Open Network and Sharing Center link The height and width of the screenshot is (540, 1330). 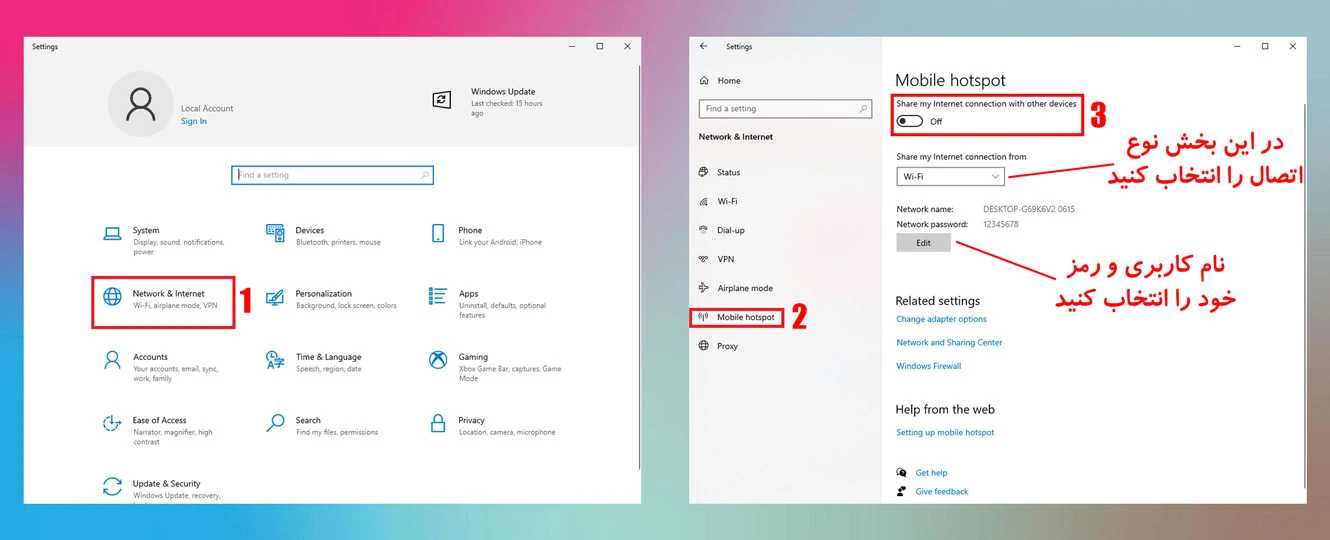pyautogui.click(x=949, y=342)
